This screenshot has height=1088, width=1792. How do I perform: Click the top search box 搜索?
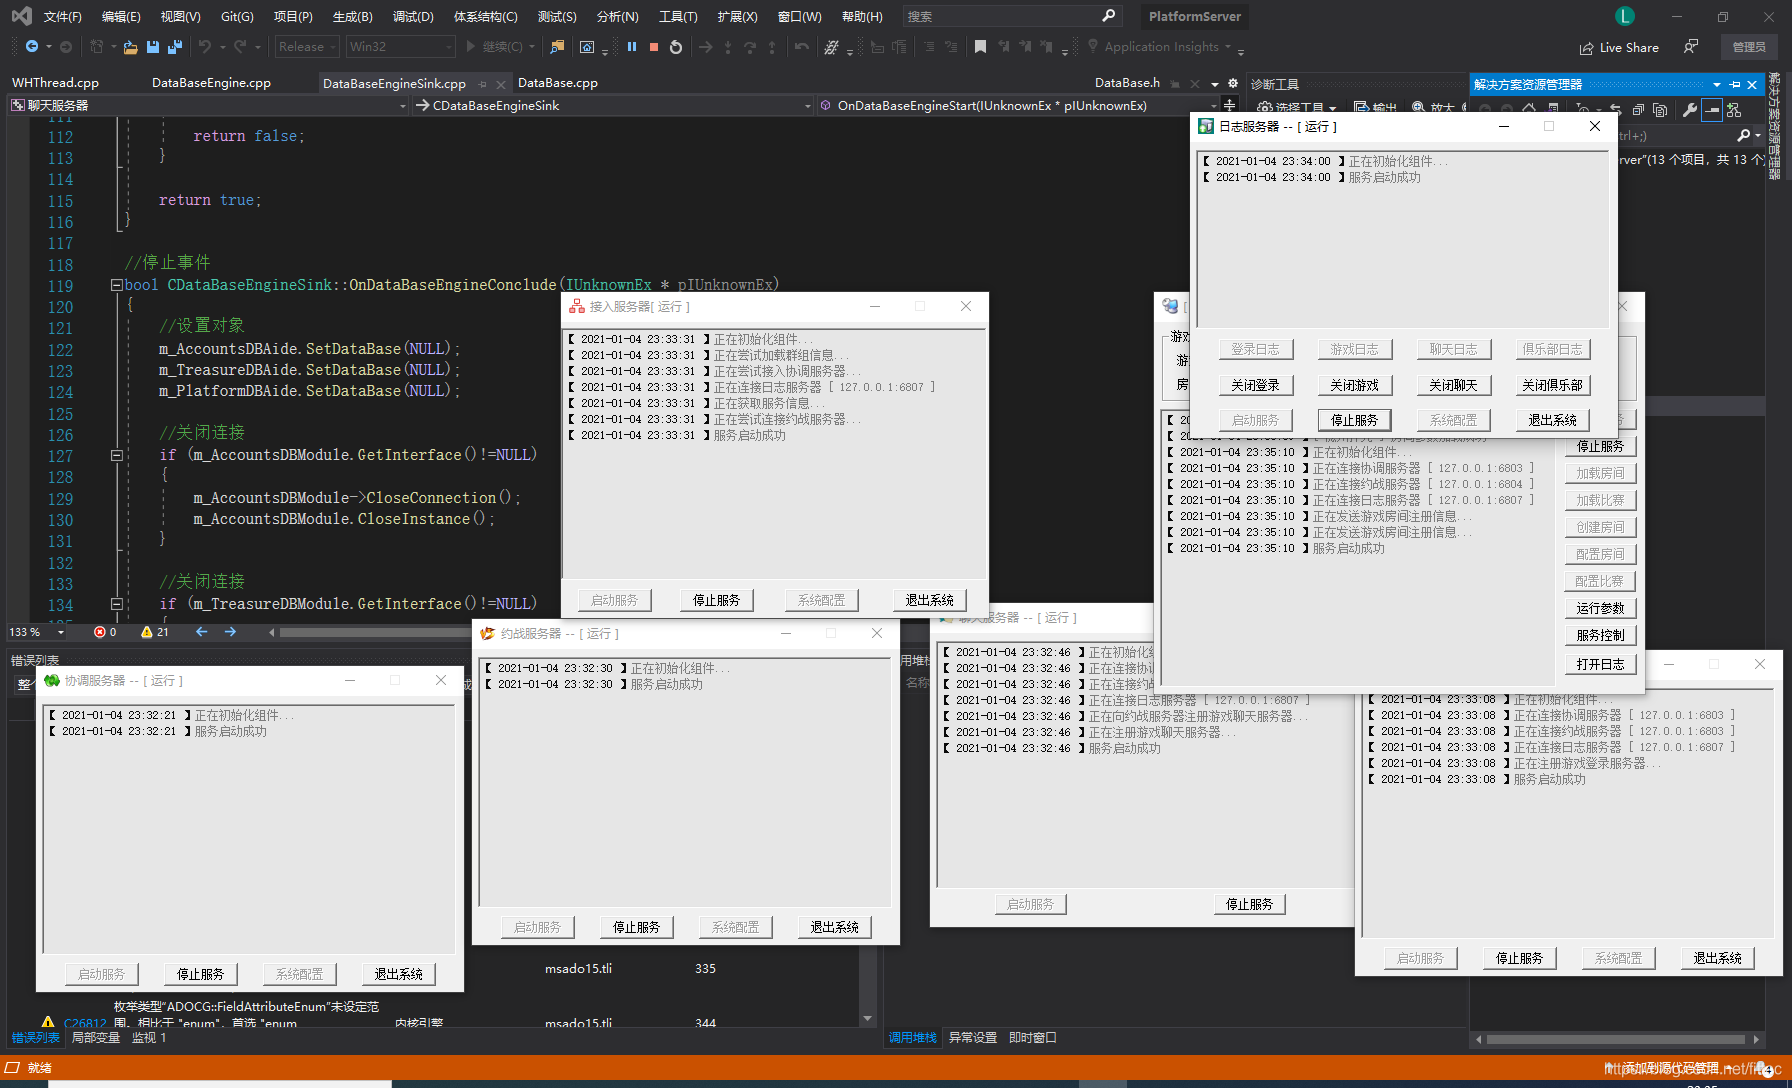[x=1010, y=17]
